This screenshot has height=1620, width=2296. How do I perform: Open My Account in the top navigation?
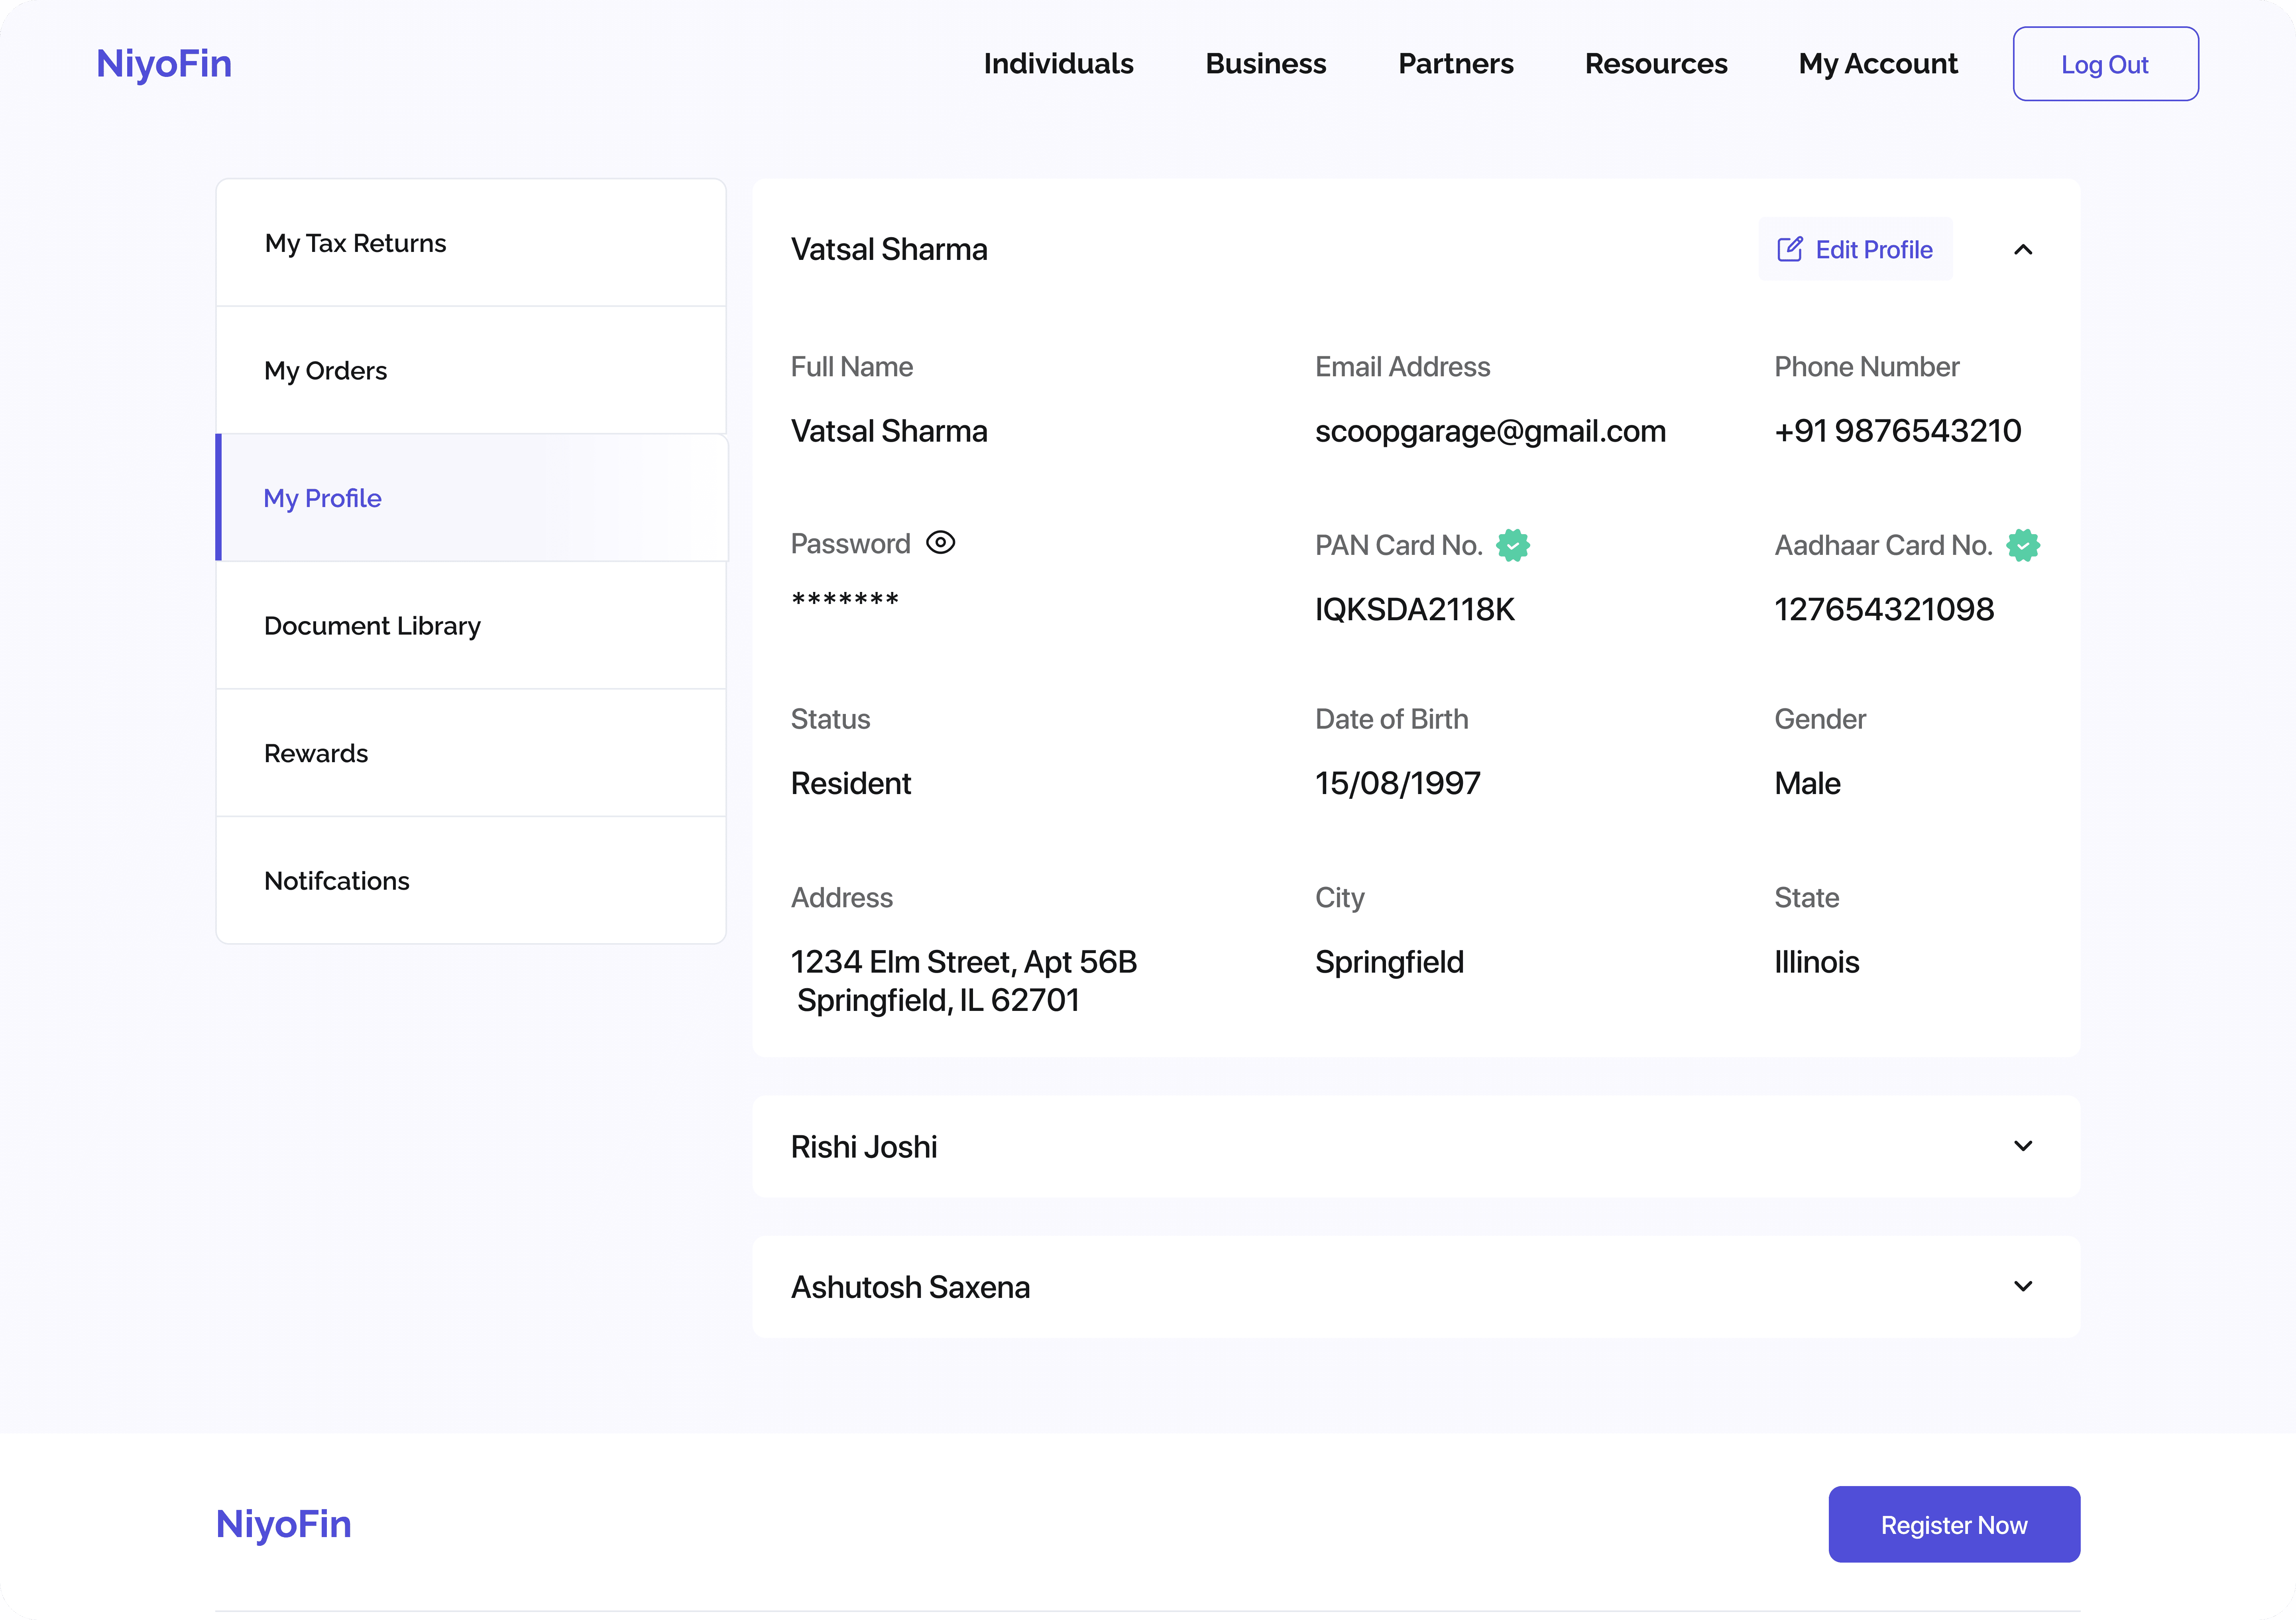pos(1877,64)
